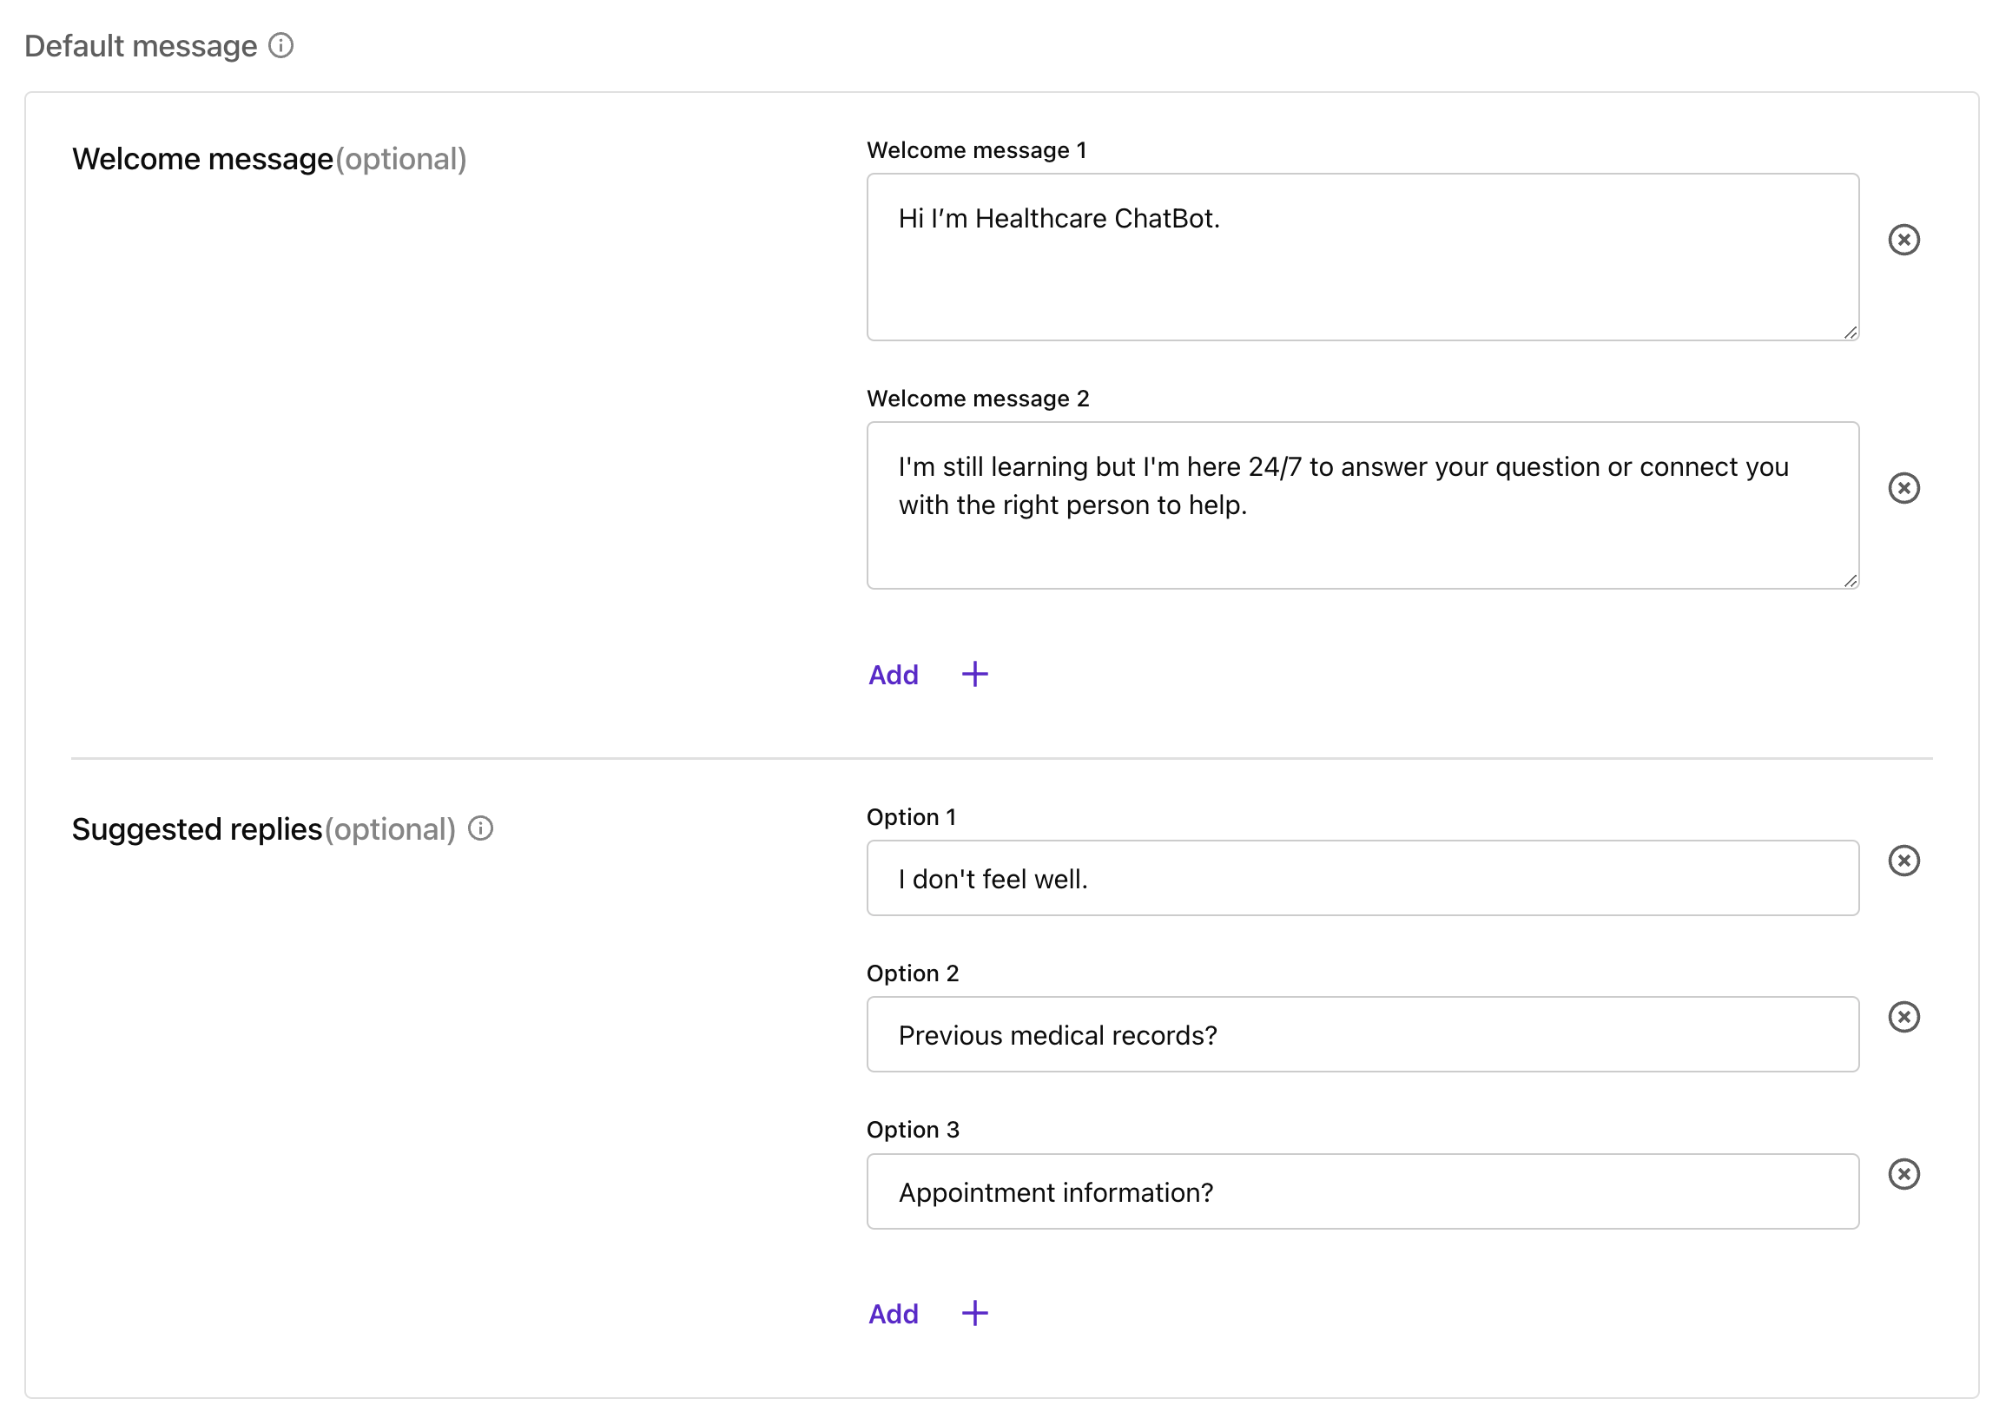The width and height of the screenshot is (1999, 1418).
Task: Click Add under the welcome messages
Action: tap(892, 674)
